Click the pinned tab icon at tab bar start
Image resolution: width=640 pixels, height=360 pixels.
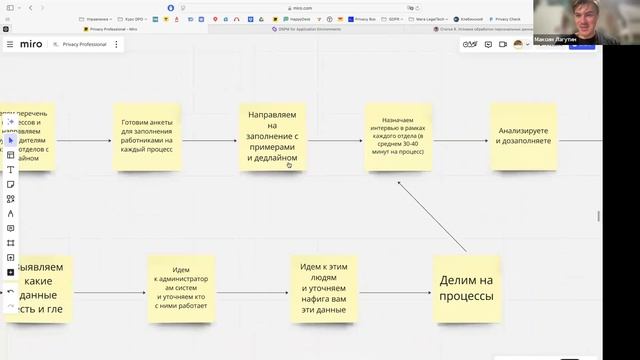click(6, 29)
